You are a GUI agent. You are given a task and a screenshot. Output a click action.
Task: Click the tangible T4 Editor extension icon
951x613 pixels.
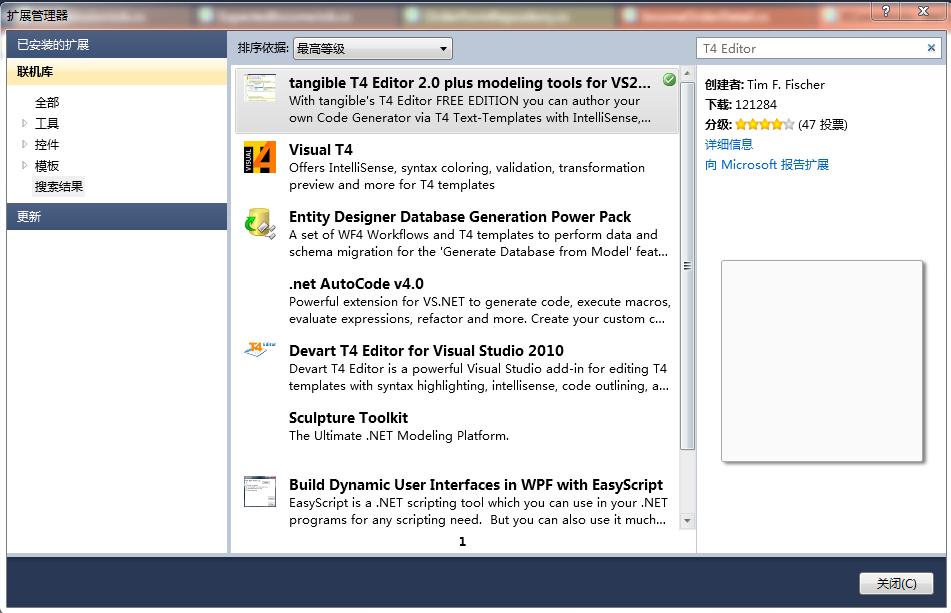(260, 89)
